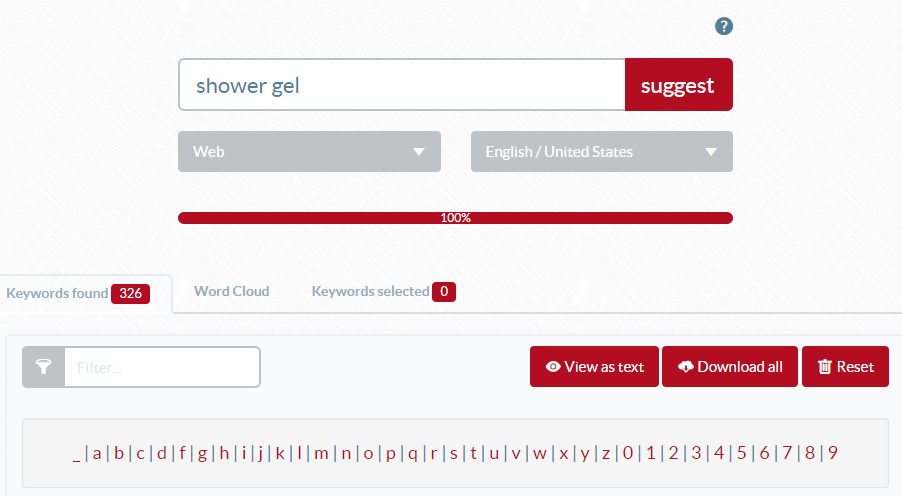This screenshot has width=902, height=496.
Task: Jump to keywords starting with u
Action: (494, 454)
